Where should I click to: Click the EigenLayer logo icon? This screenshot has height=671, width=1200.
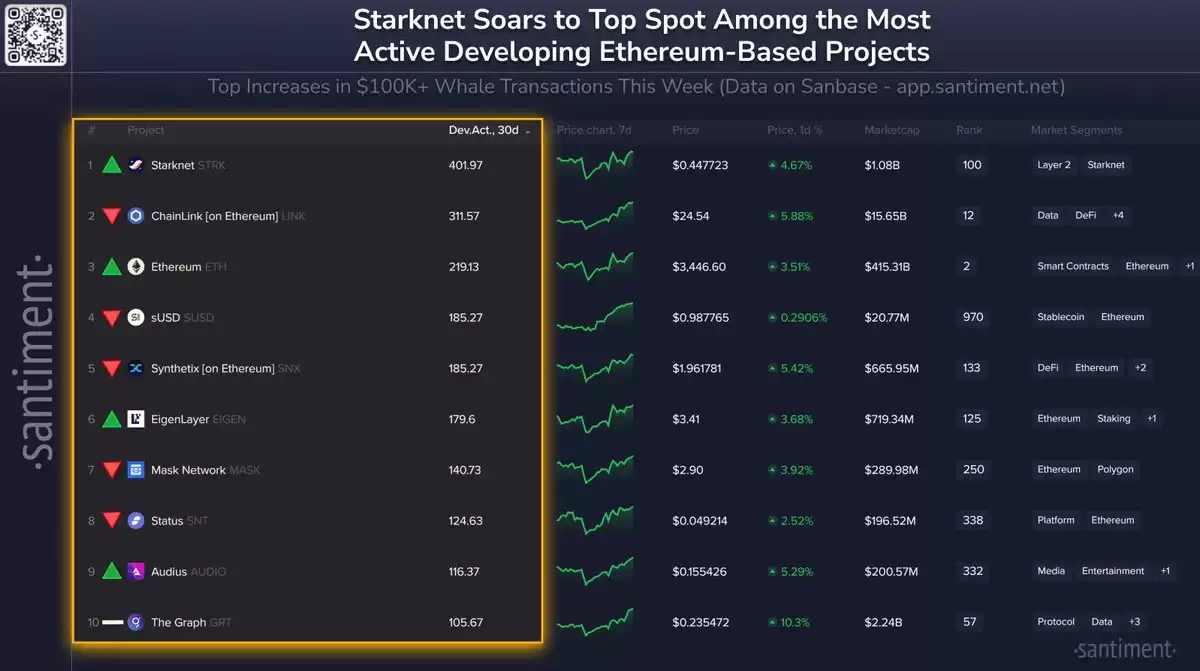pyautogui.click(x=136, y=419)
